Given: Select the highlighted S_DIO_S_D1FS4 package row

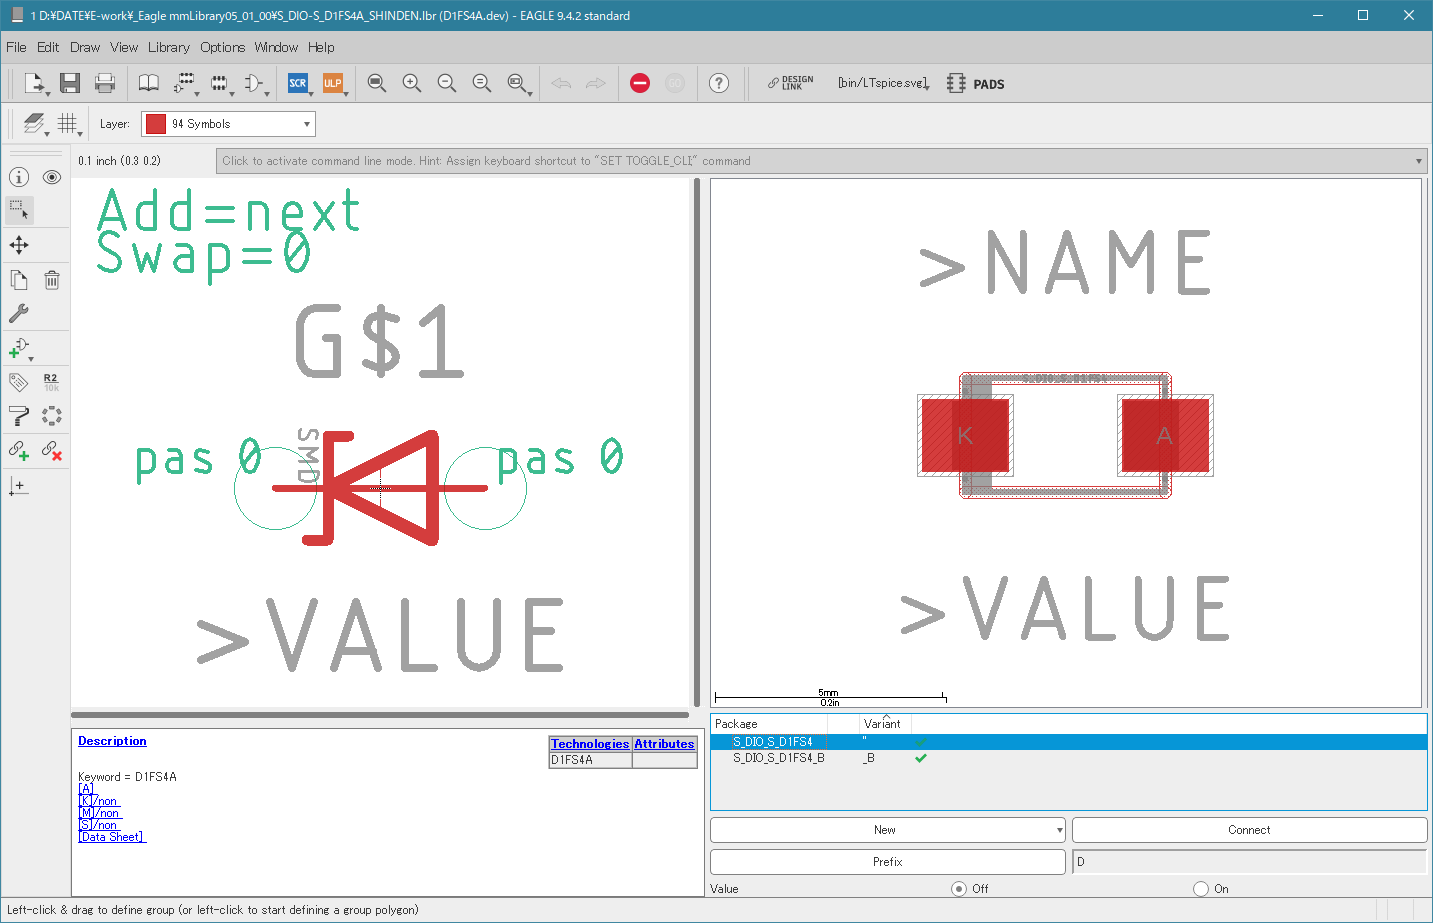Looking at the screenshot, I should click(1068, 742).
